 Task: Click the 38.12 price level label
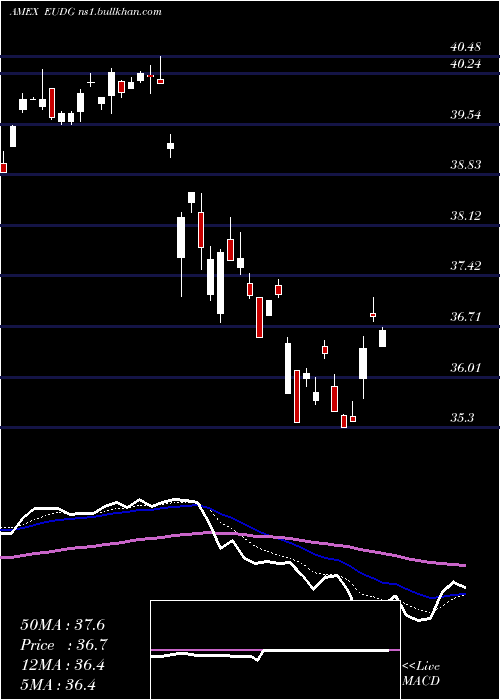[465, 216]
